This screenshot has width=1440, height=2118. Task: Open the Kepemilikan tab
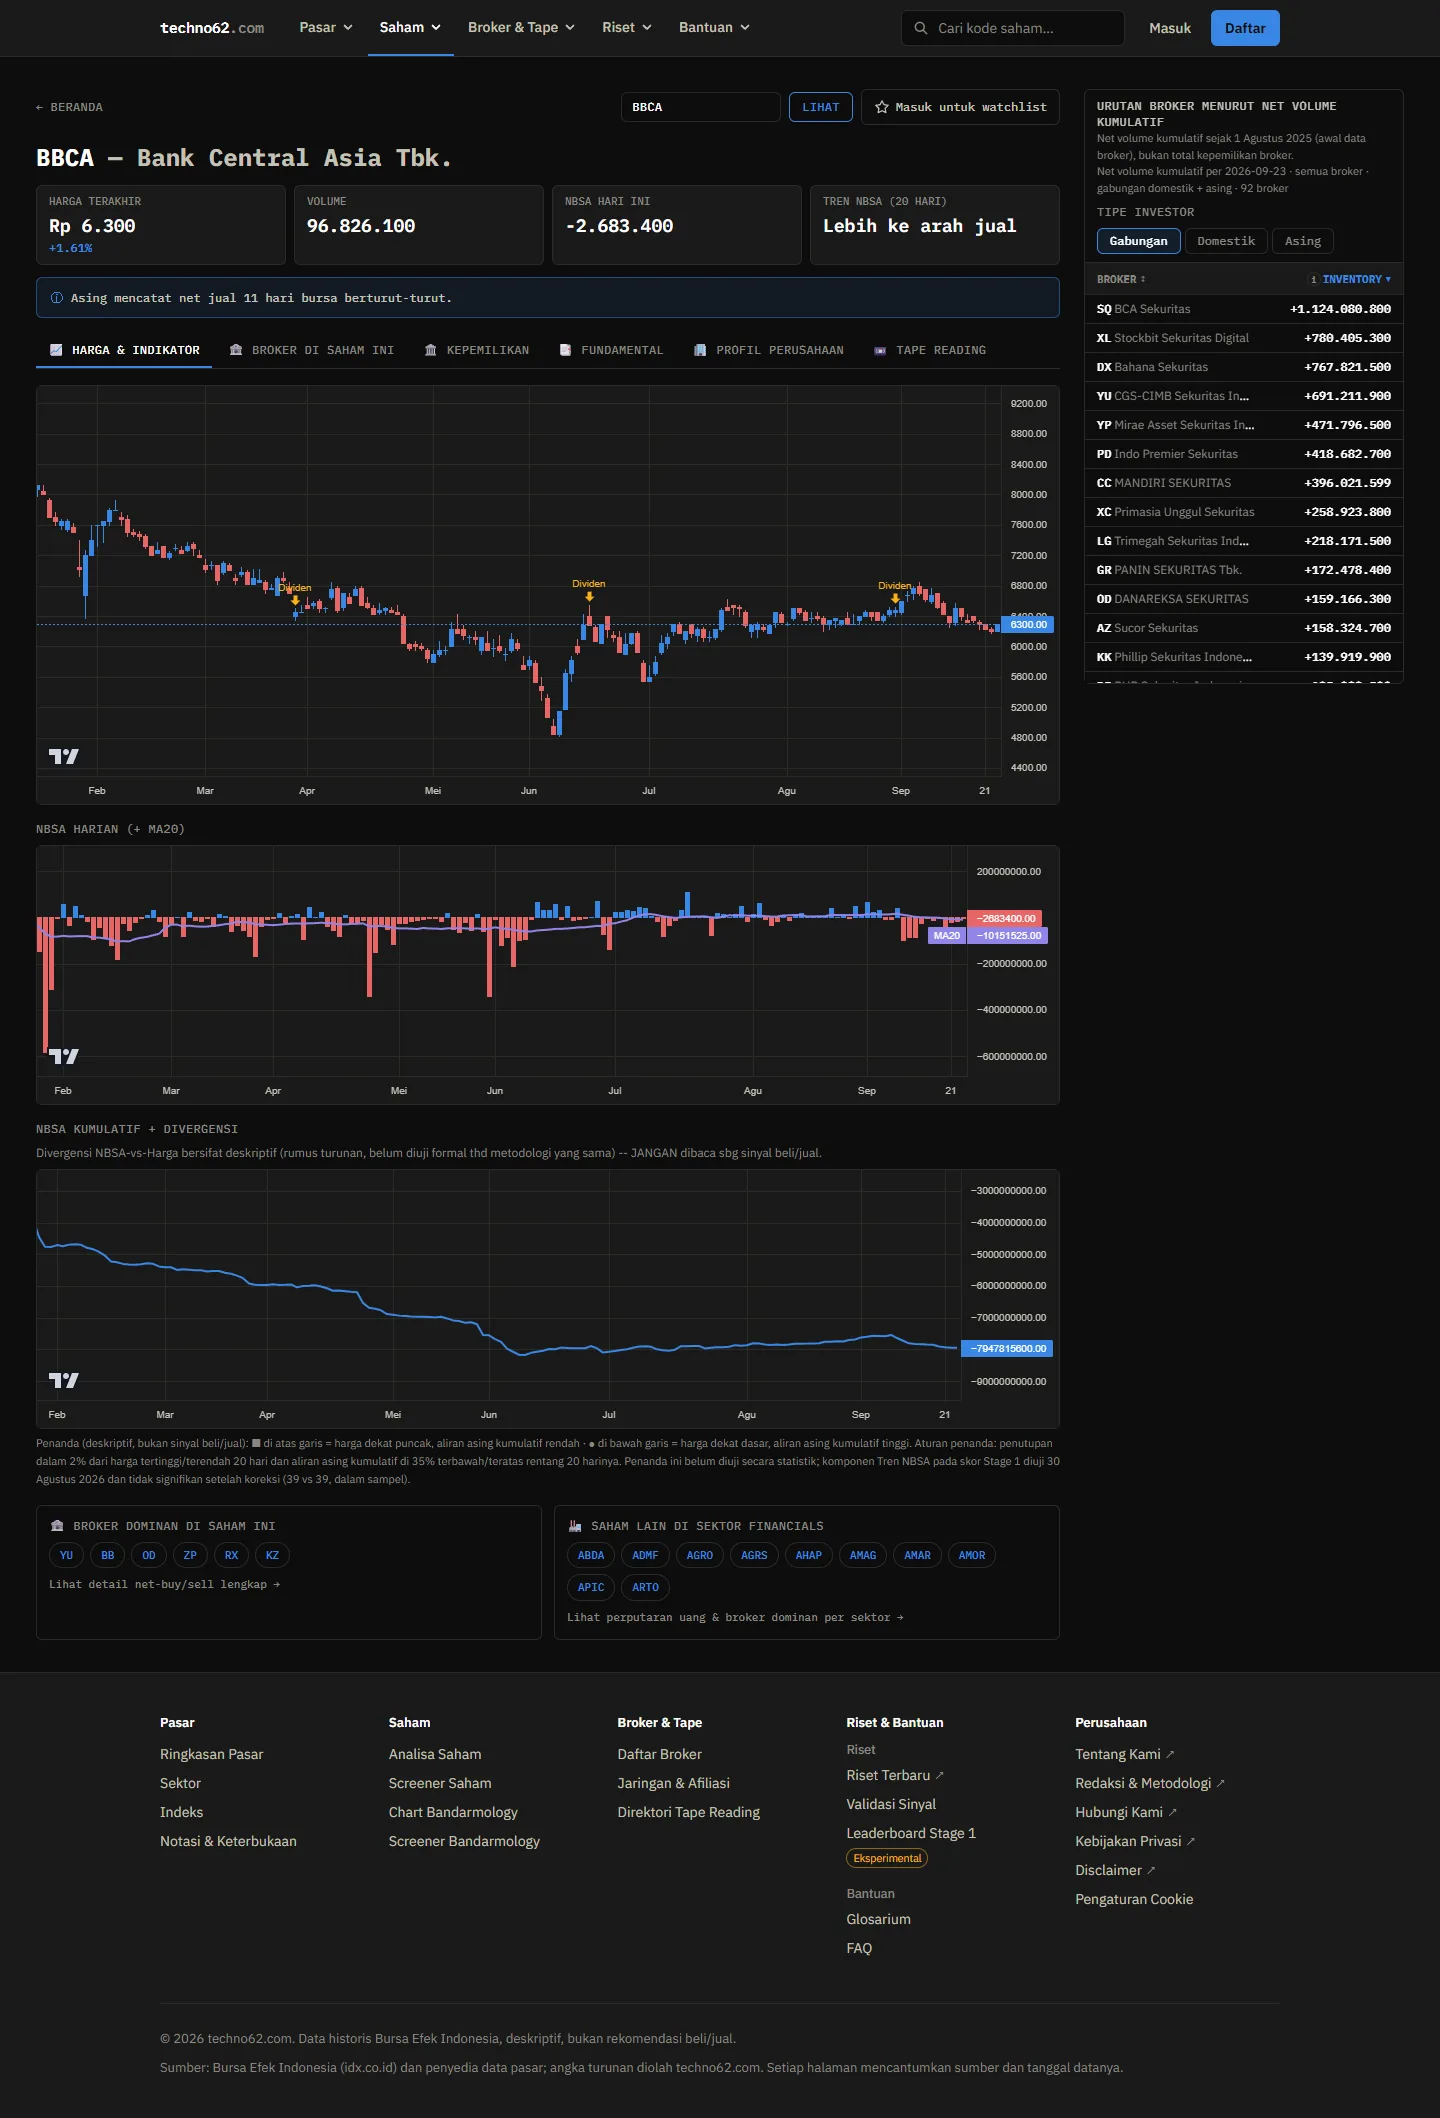(477, 350)
